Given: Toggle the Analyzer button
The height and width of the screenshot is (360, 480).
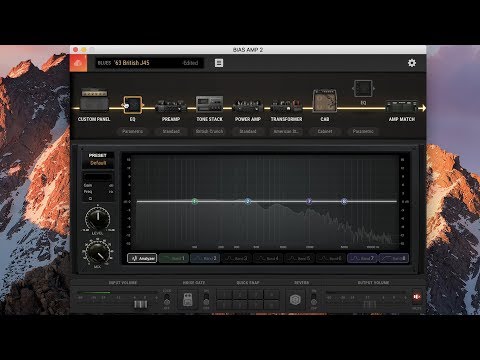Looking at the screenshot, I should [x=142, y=258].
